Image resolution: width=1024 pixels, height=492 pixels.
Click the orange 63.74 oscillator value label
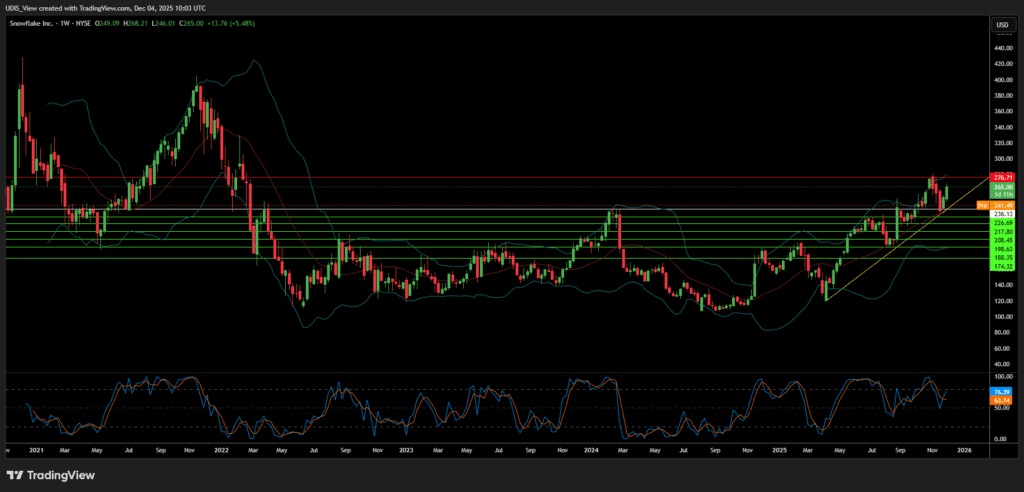(1002, 400)
